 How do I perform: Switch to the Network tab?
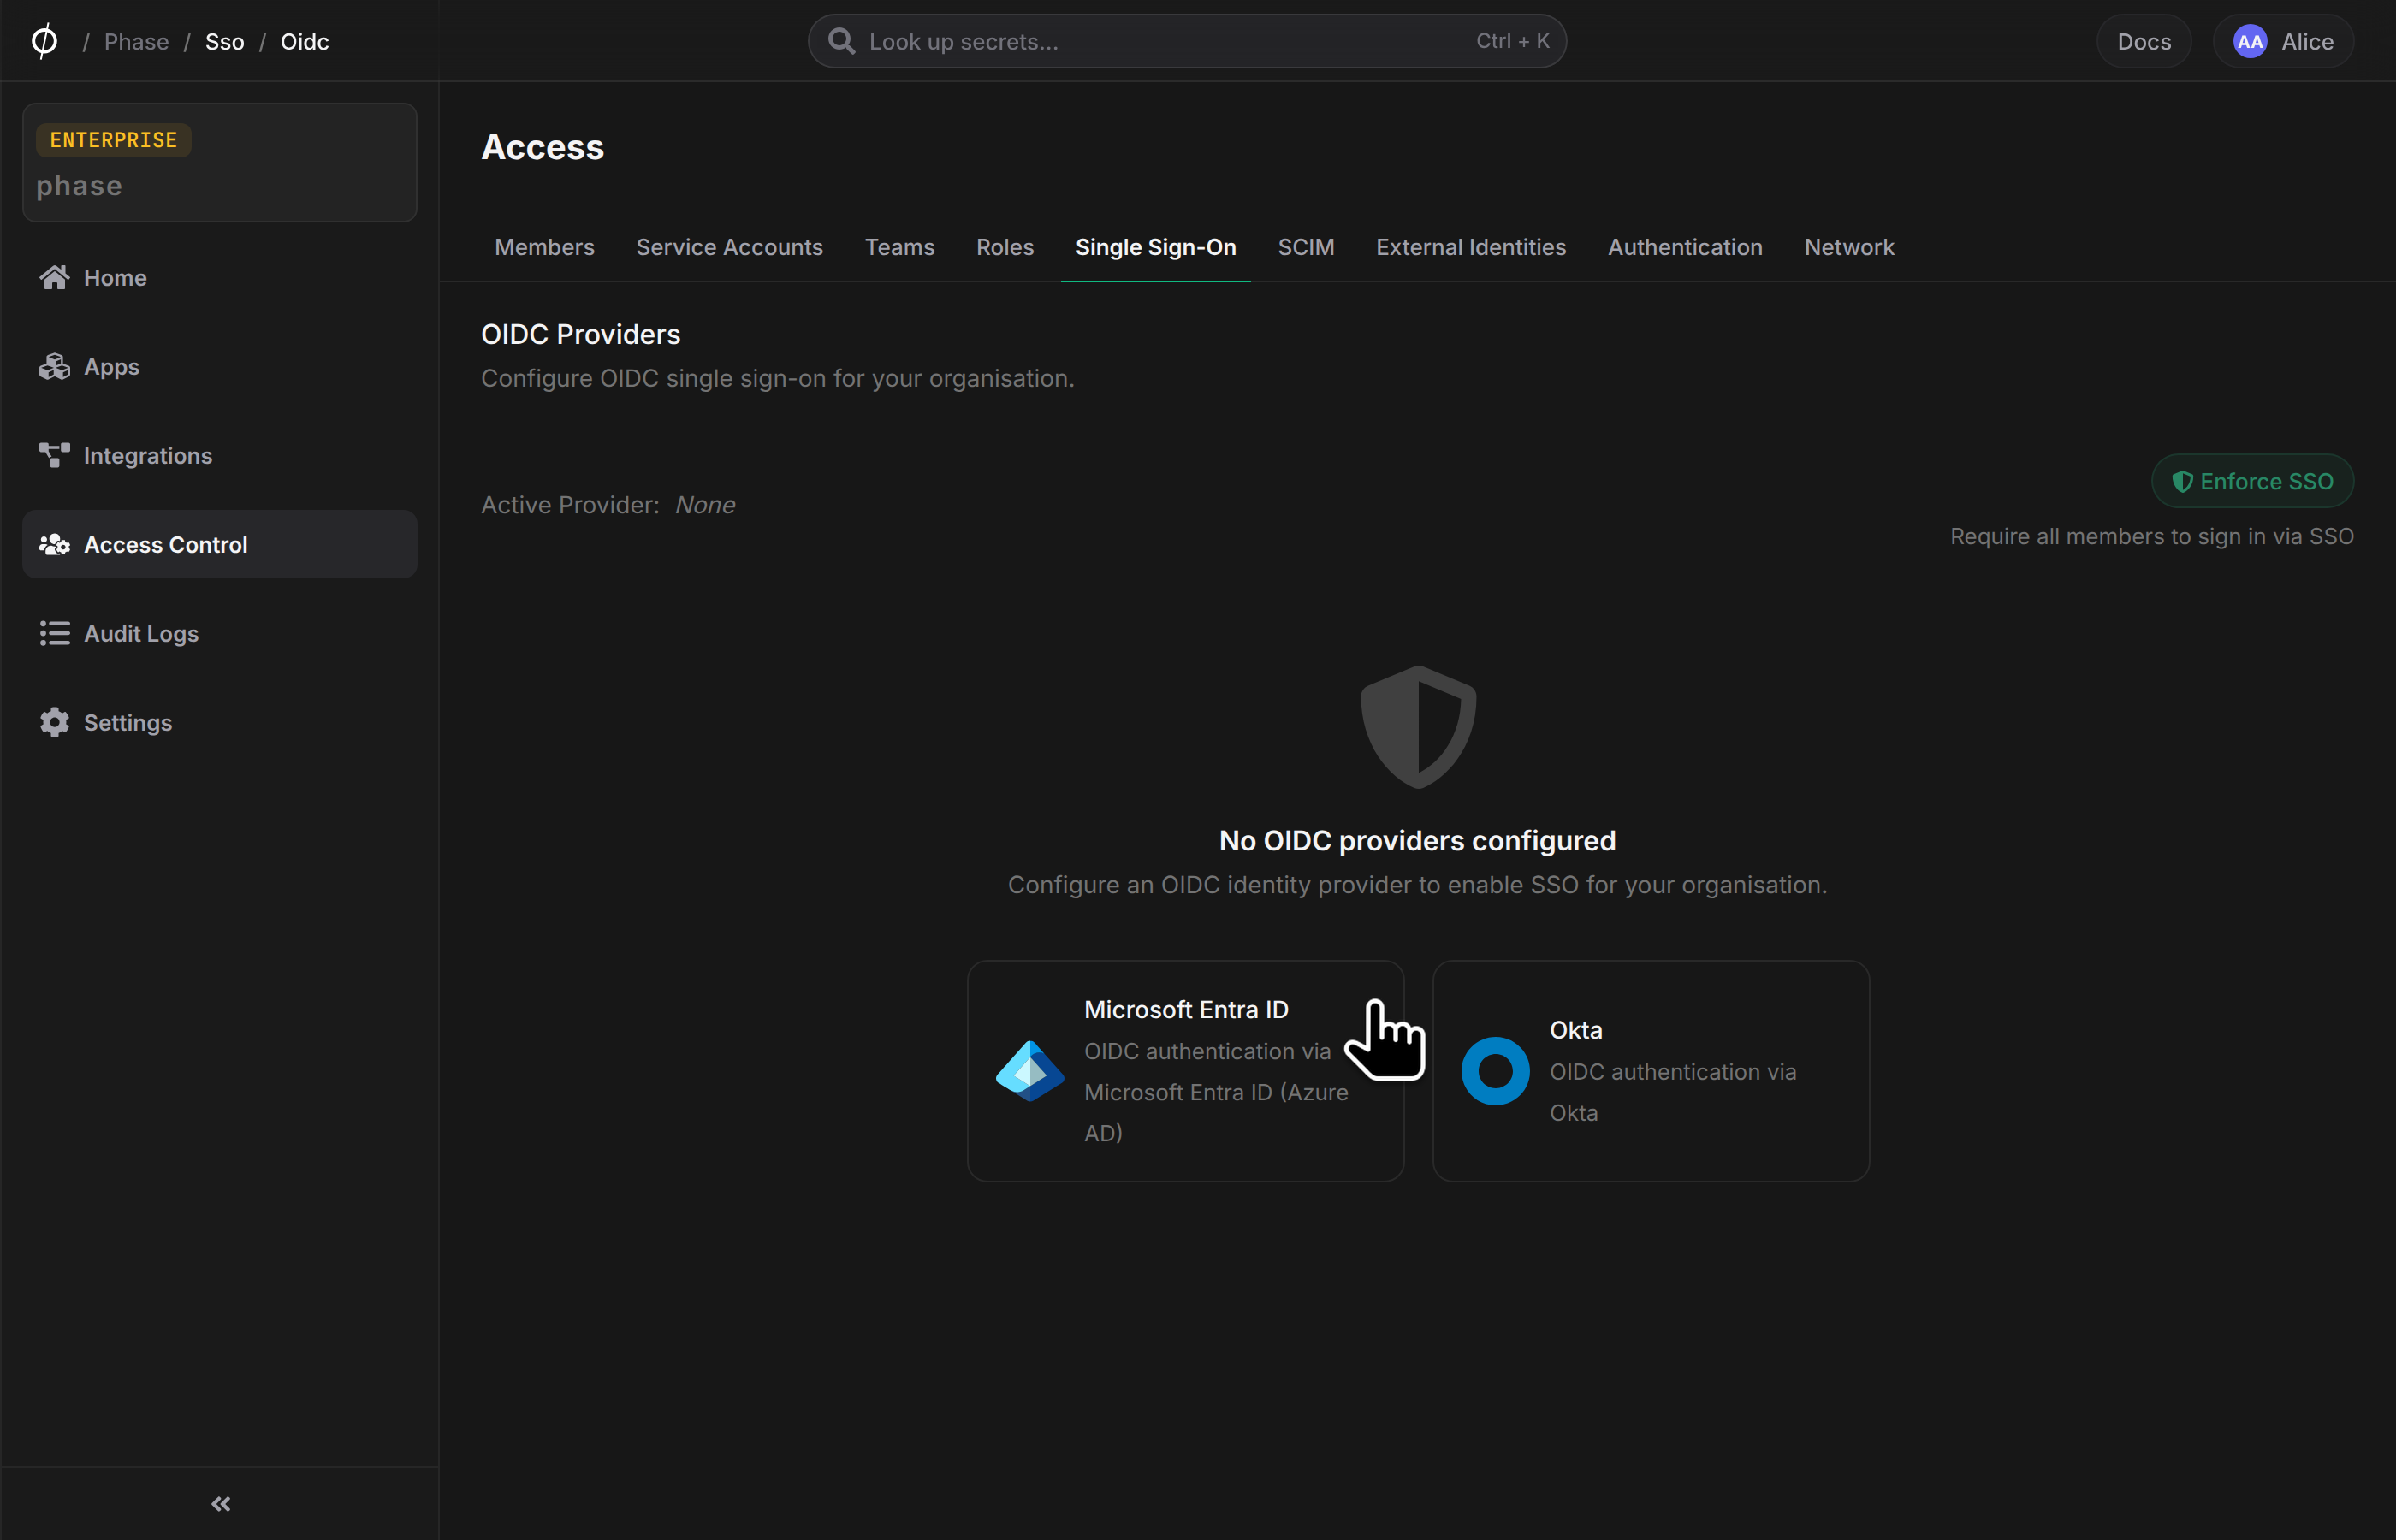1849,247
